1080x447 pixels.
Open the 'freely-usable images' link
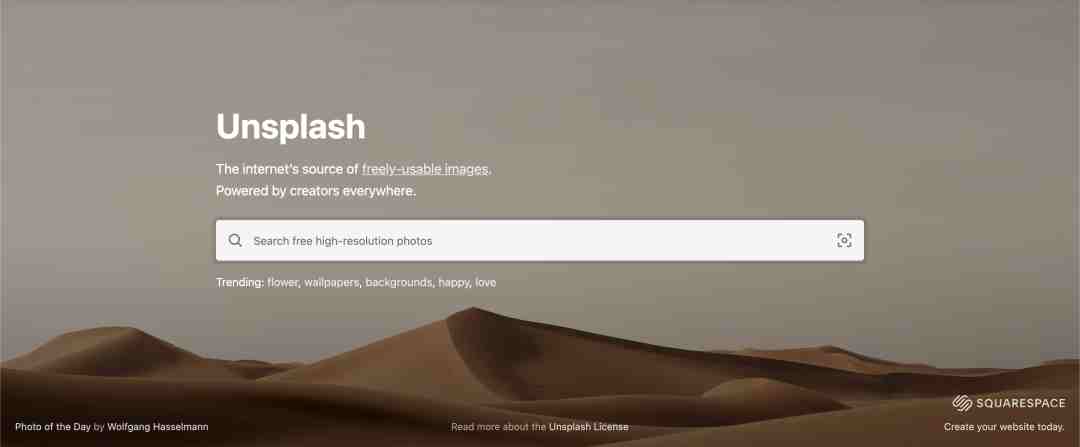pyautogui.click(x=425, y=169)
